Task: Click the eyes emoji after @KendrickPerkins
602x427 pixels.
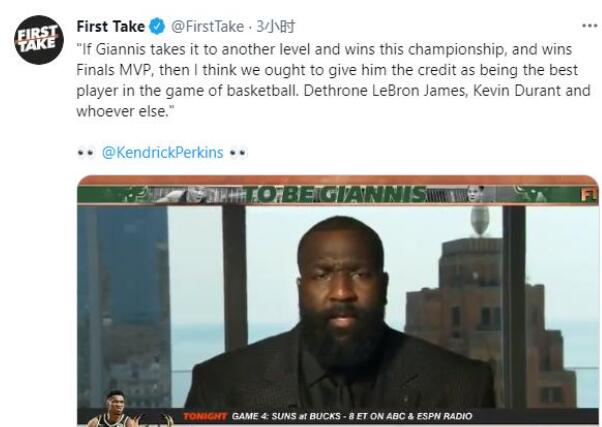Action: click(238, 153)
